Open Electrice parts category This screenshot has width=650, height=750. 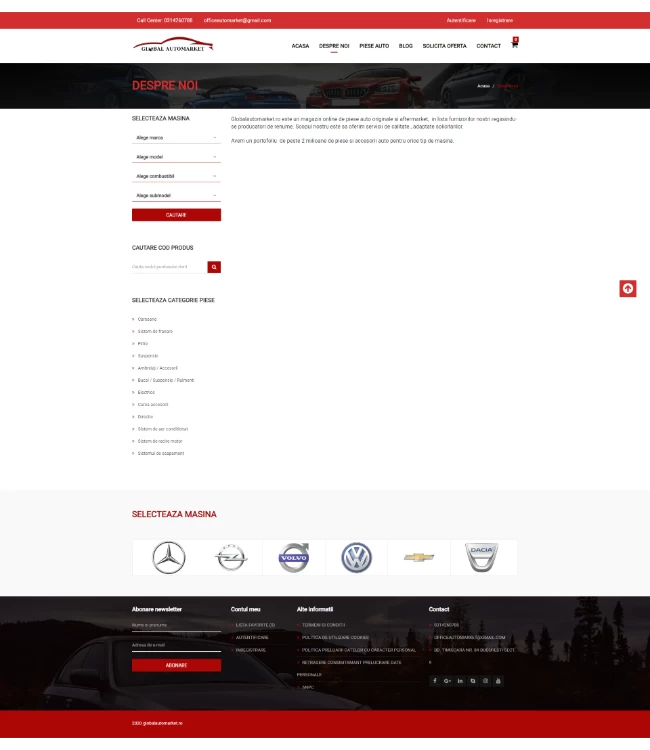[146, 392]
